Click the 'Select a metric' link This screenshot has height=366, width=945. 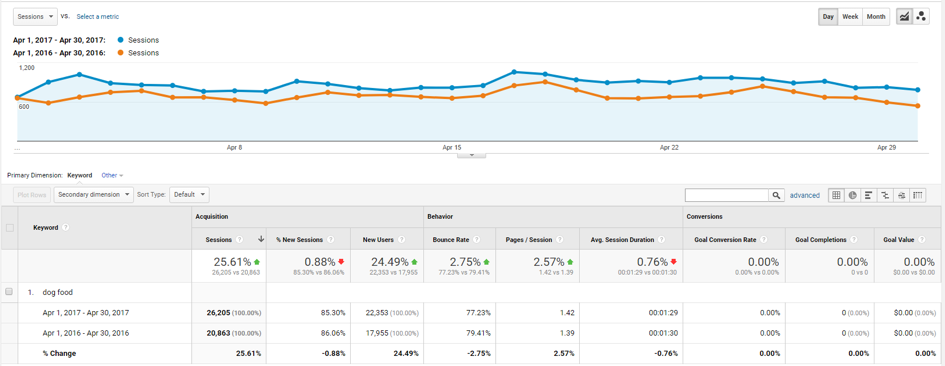98,17
